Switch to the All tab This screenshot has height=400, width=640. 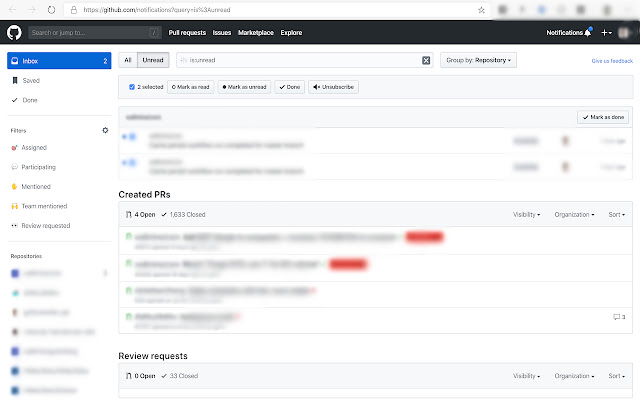coord(128,60)
